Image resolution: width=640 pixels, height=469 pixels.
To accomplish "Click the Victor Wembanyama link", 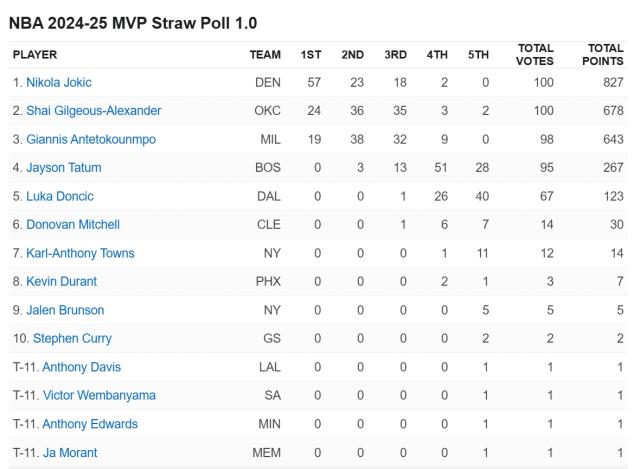I will click(99, 396).
